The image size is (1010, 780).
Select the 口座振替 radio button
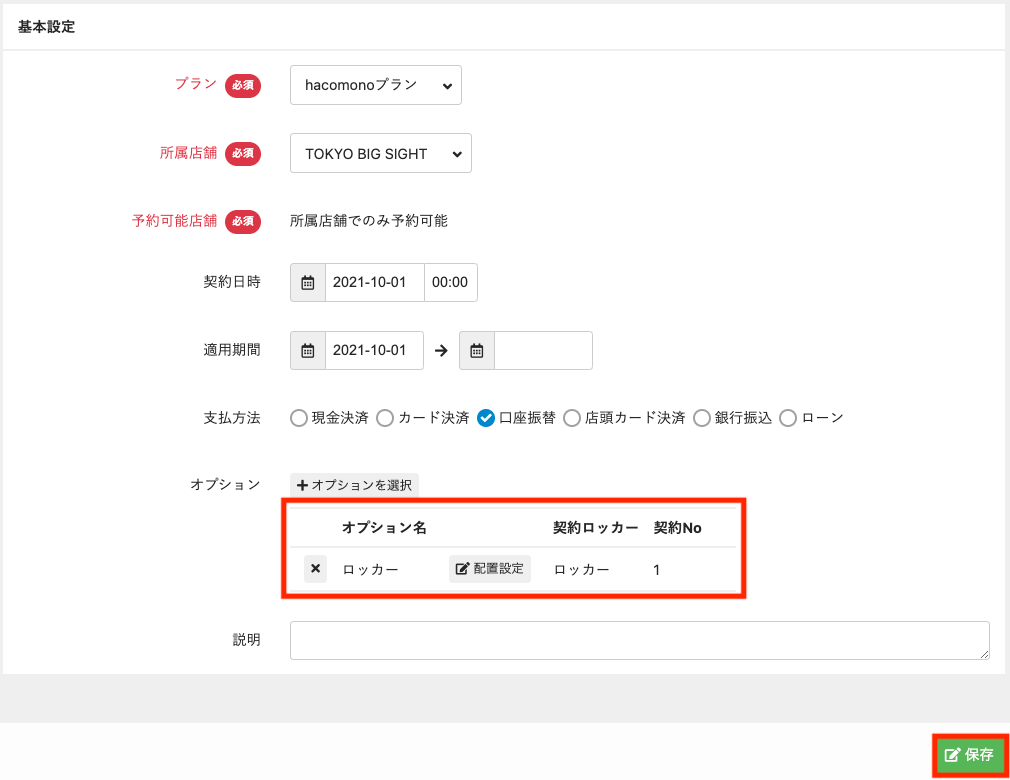(x=486, y=418)
